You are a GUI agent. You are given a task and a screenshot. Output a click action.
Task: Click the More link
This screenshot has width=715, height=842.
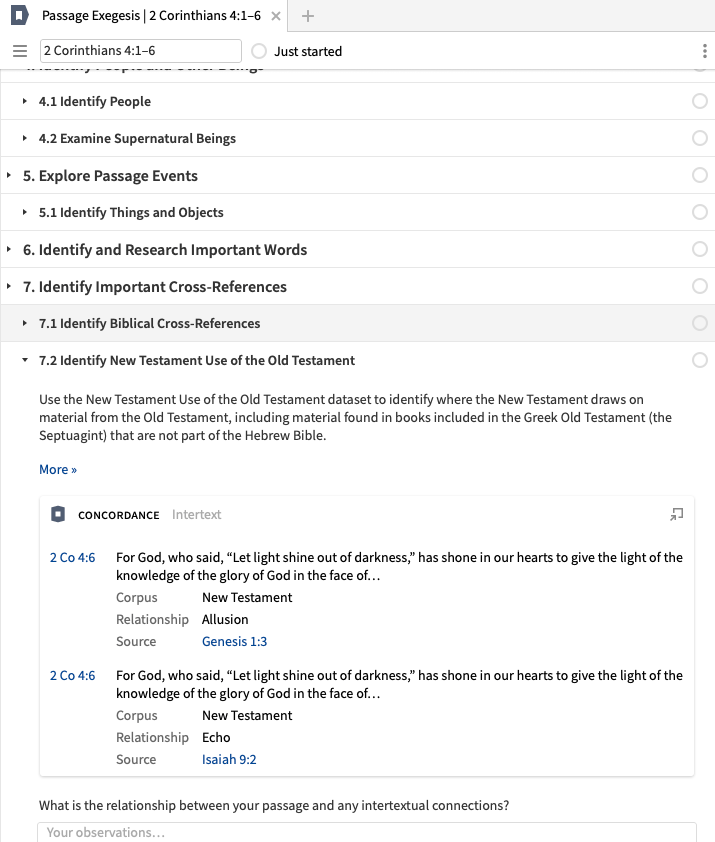57,470
